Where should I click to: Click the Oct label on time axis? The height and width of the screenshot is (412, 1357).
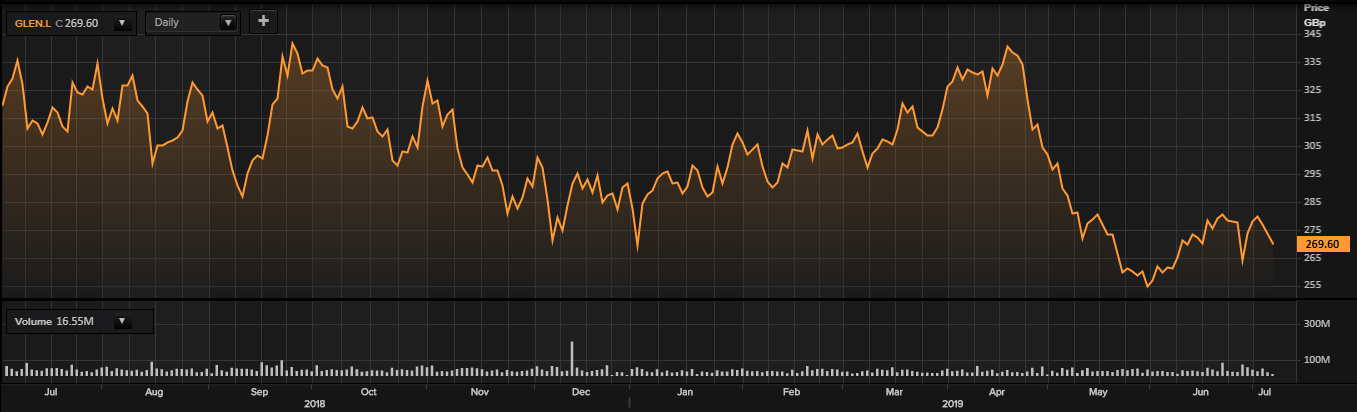point(368,393)
